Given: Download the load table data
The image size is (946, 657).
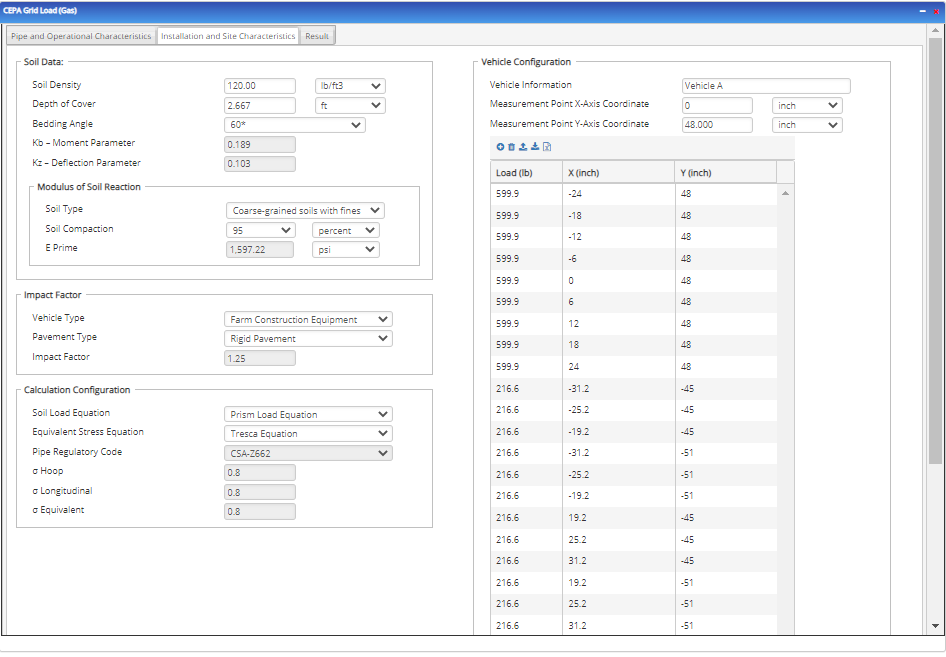Looking at the screenshot, I should click(x=536, y=147).
